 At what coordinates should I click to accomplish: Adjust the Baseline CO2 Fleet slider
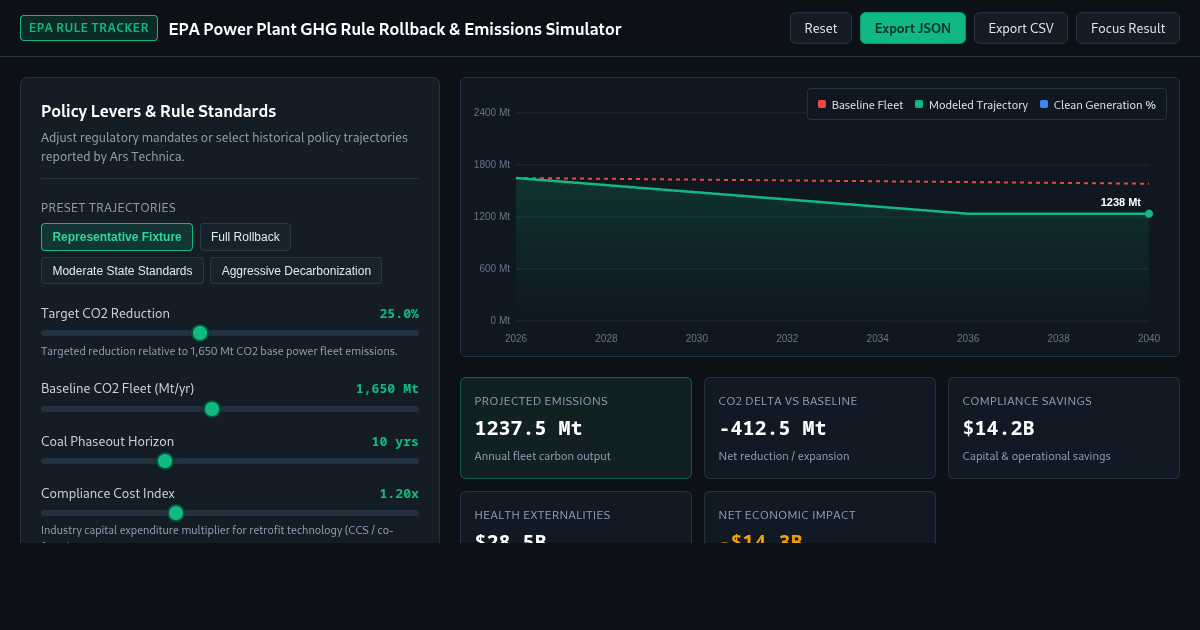click(x=230, y=409)
